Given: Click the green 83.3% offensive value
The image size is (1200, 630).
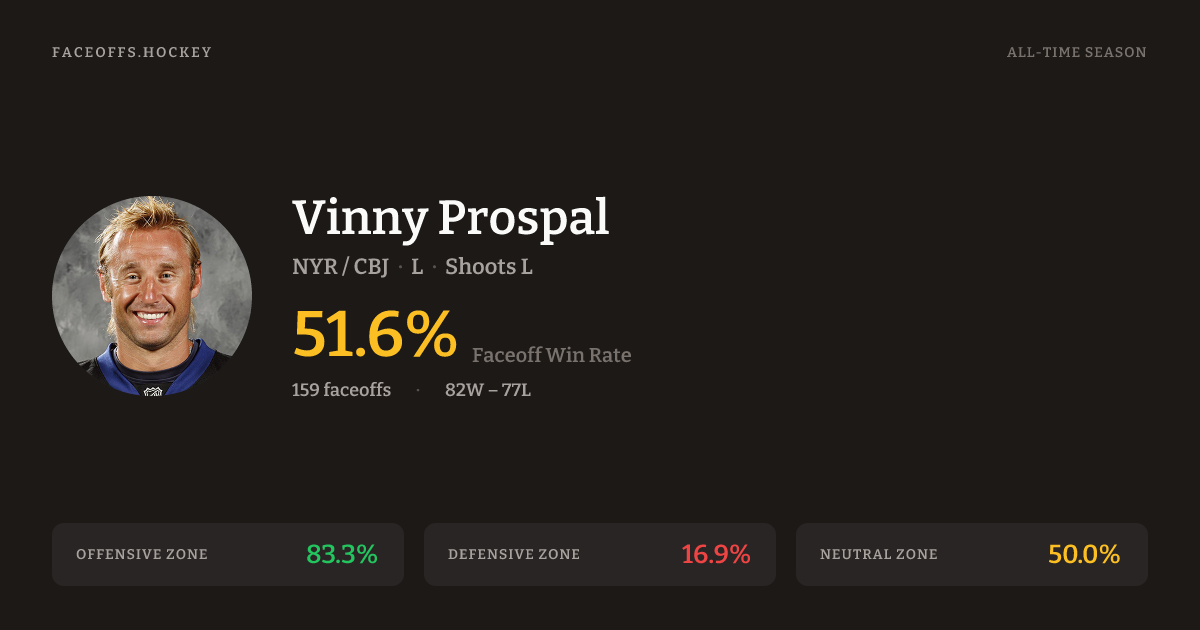Looking at the screenshot, I should [x=341, y=554].
